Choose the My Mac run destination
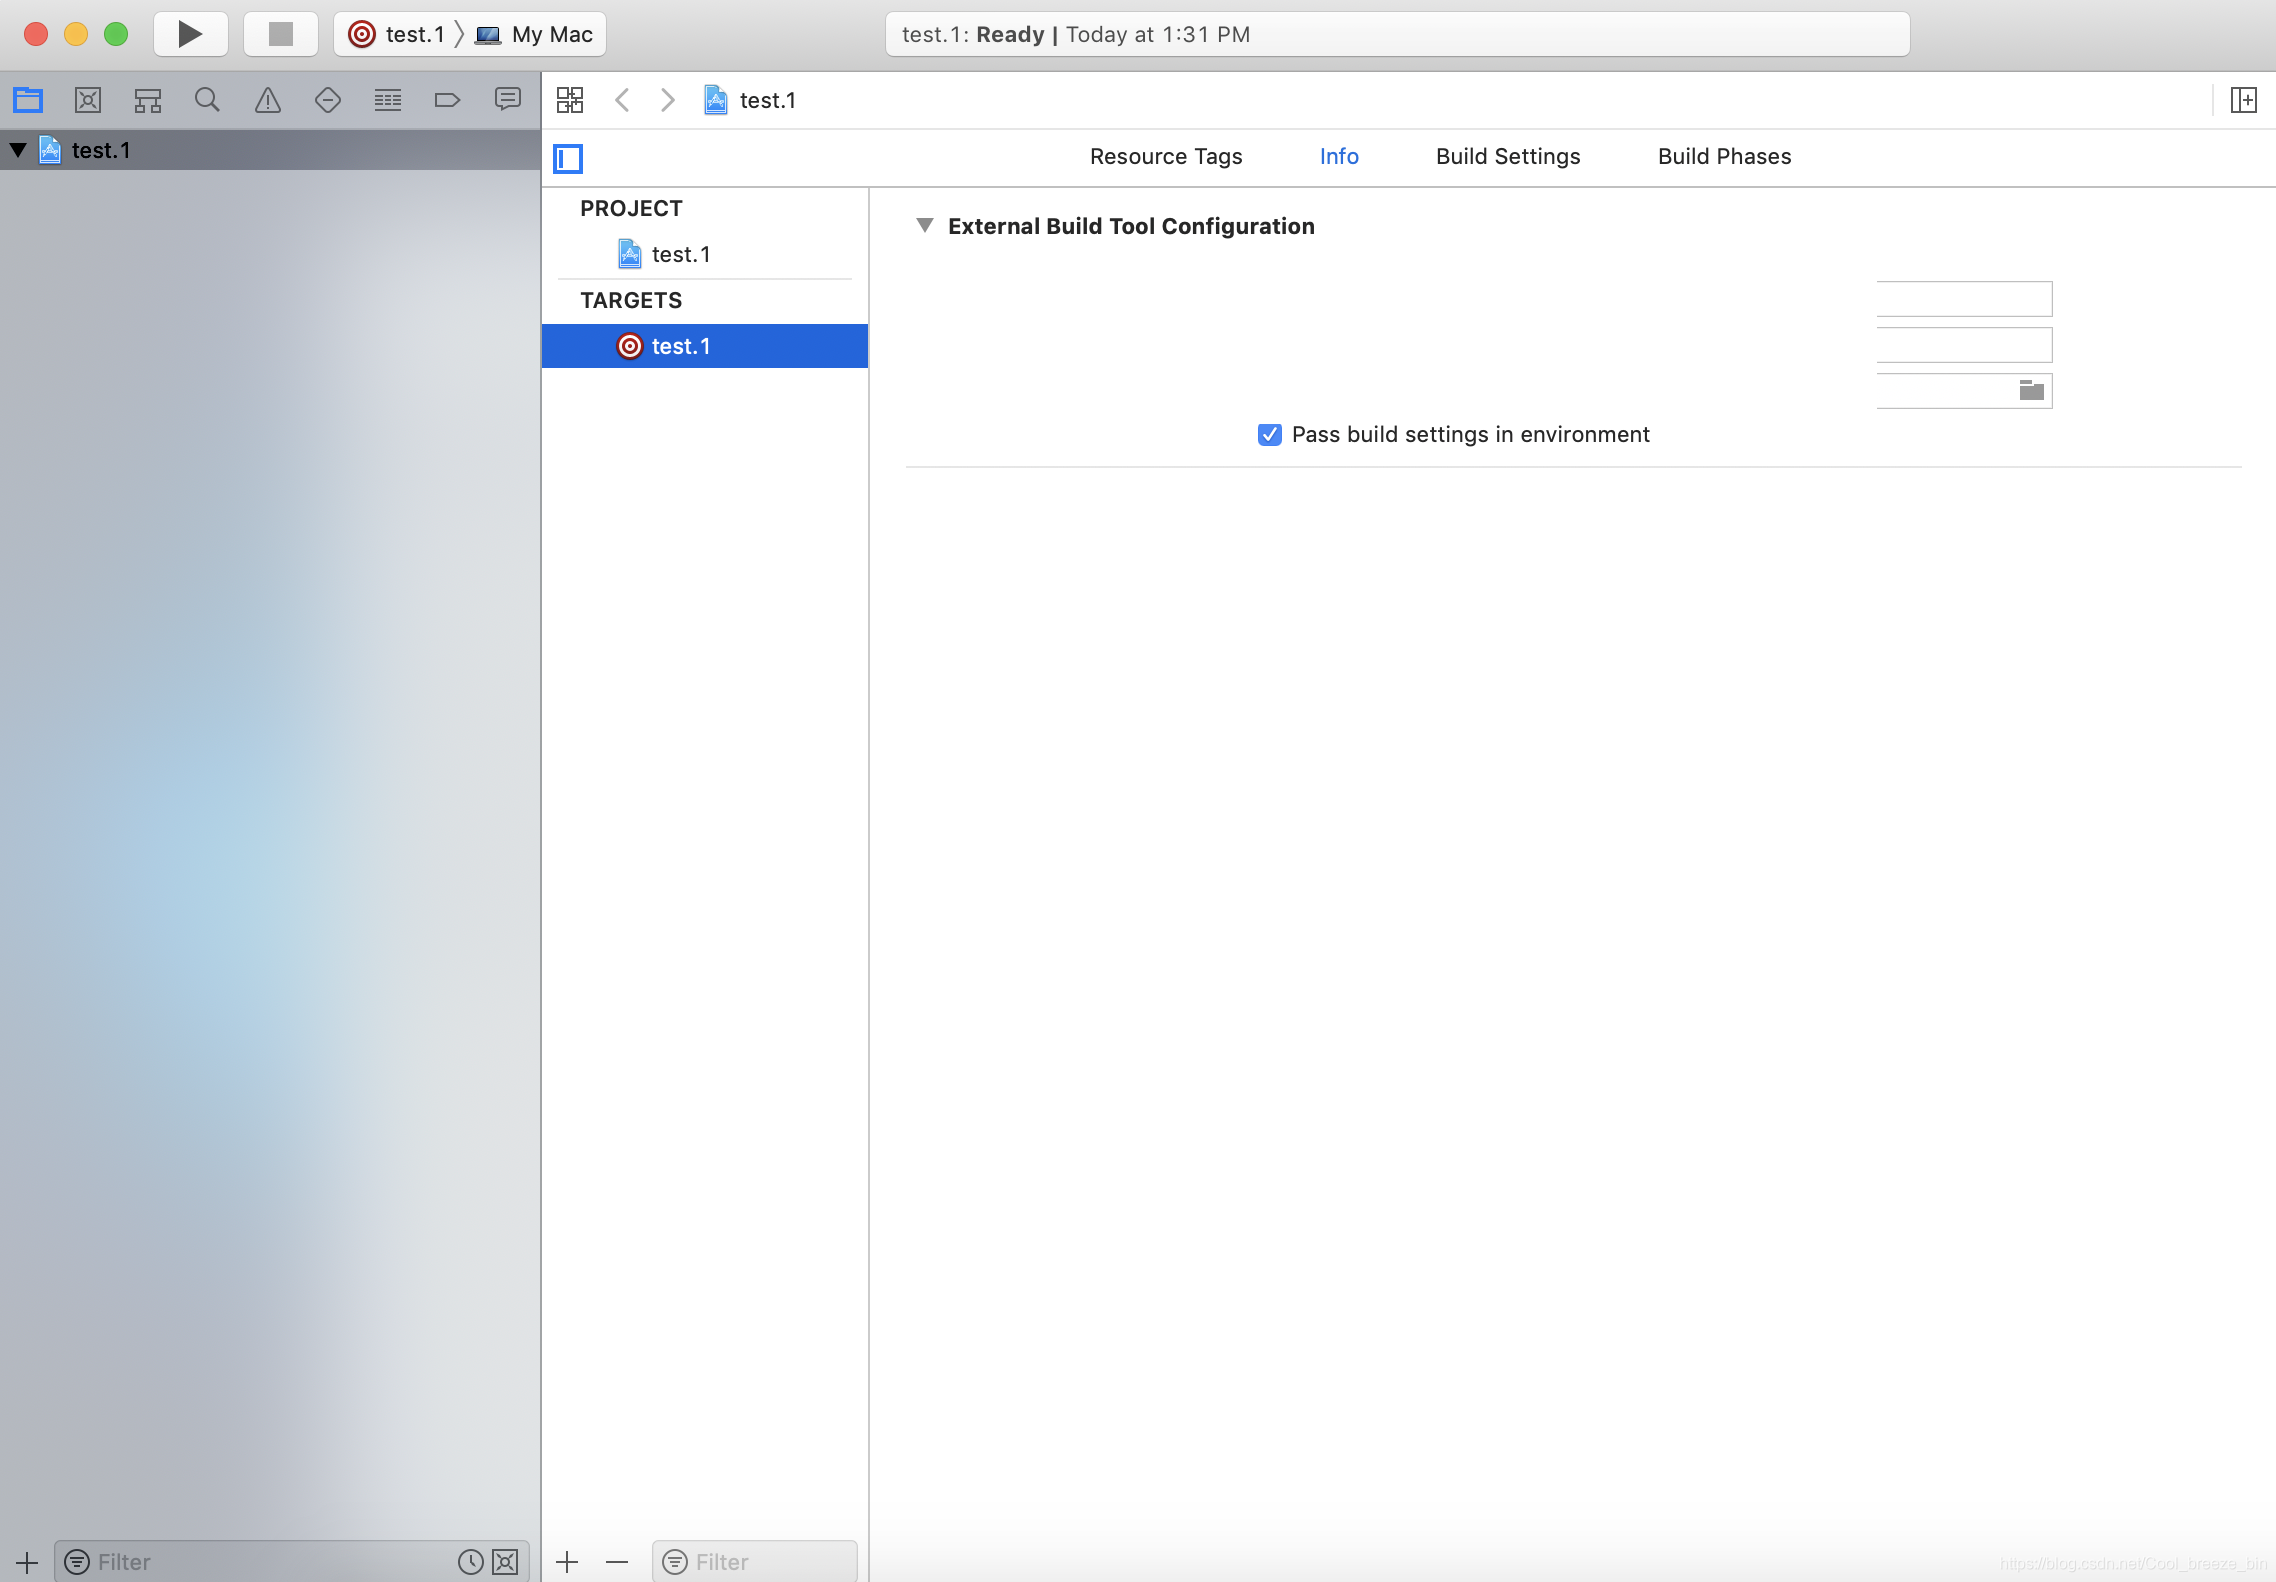The width and height of the screenshot is (2276, 1582). click(535, 34)
